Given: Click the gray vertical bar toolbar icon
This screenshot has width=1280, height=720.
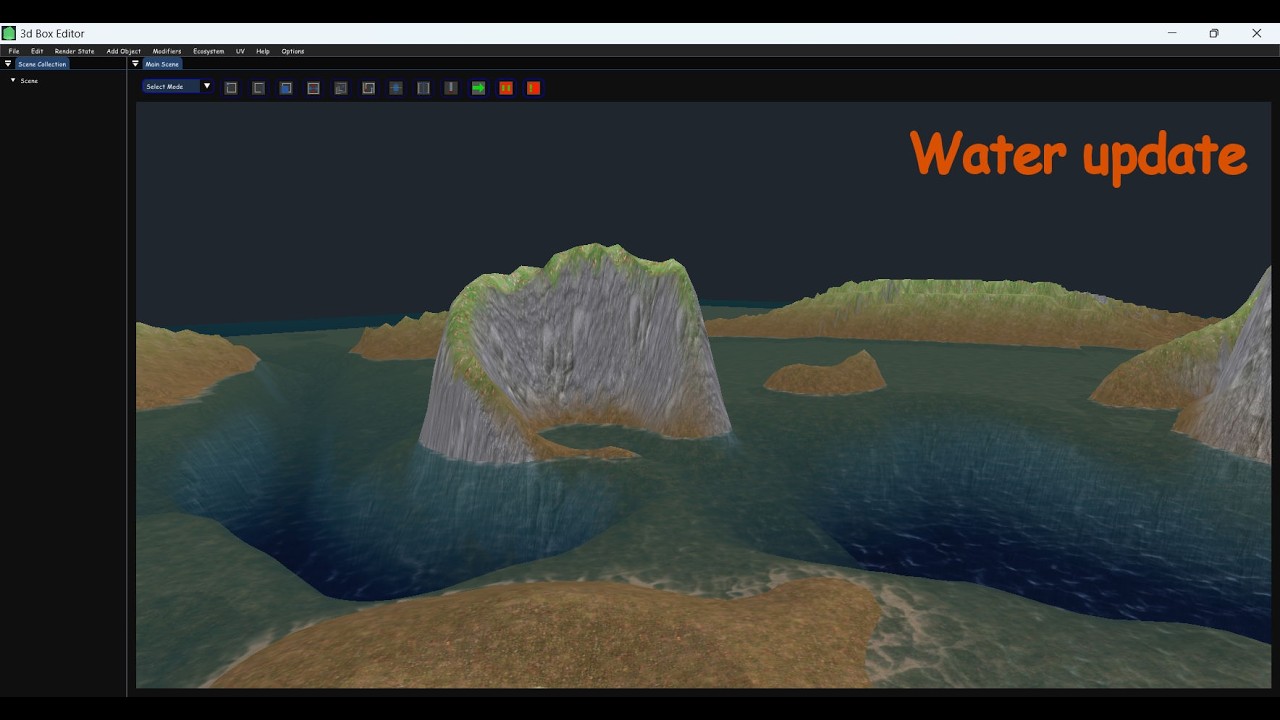Looking at the screenshot, I should pos(451,88).
